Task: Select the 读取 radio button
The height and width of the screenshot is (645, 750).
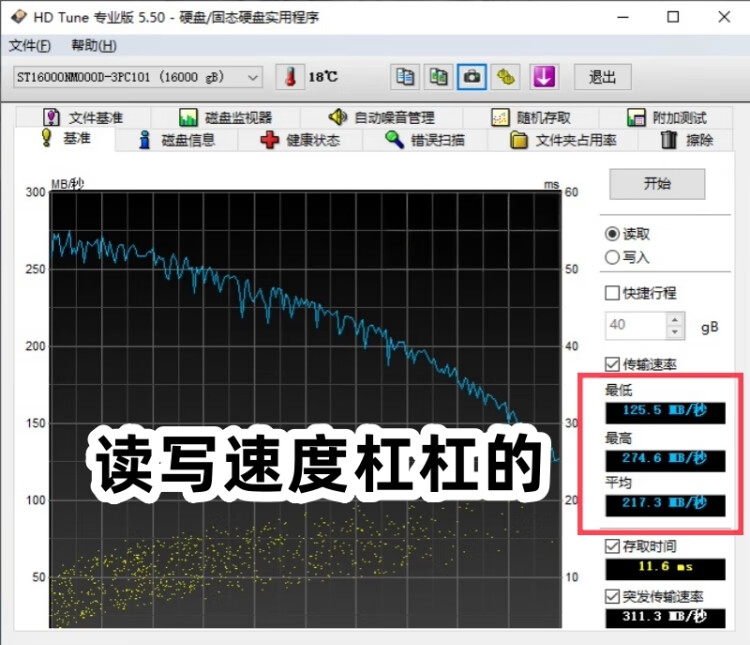Action: tap(612, 234)
